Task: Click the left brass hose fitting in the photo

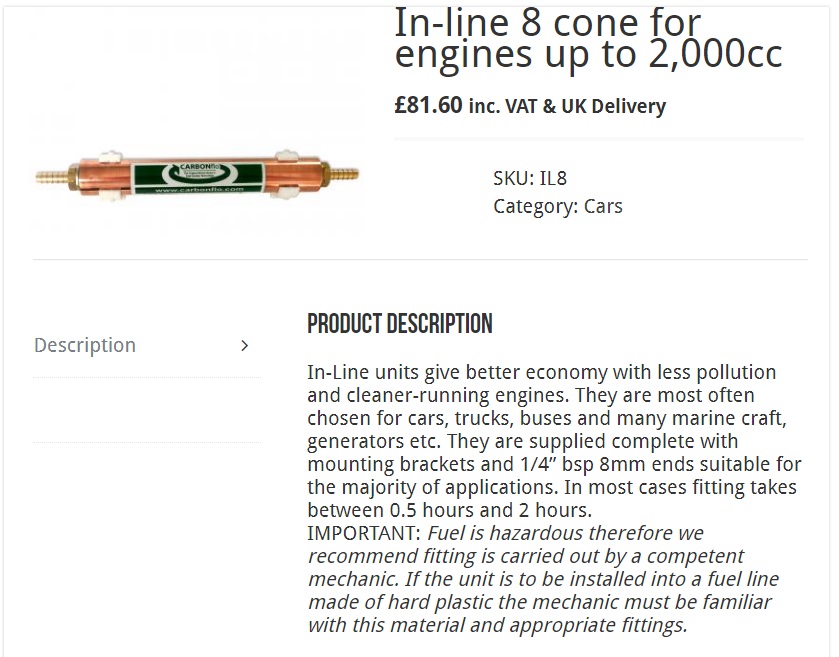Action: pos(52,177)
